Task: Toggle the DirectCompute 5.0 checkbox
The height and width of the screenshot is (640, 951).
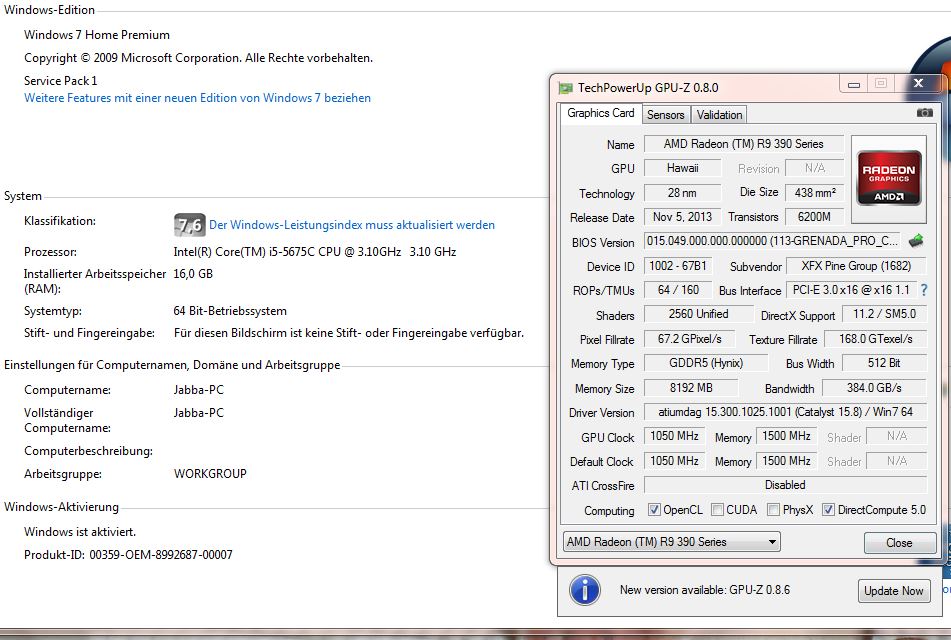Action: click(828, 510)
